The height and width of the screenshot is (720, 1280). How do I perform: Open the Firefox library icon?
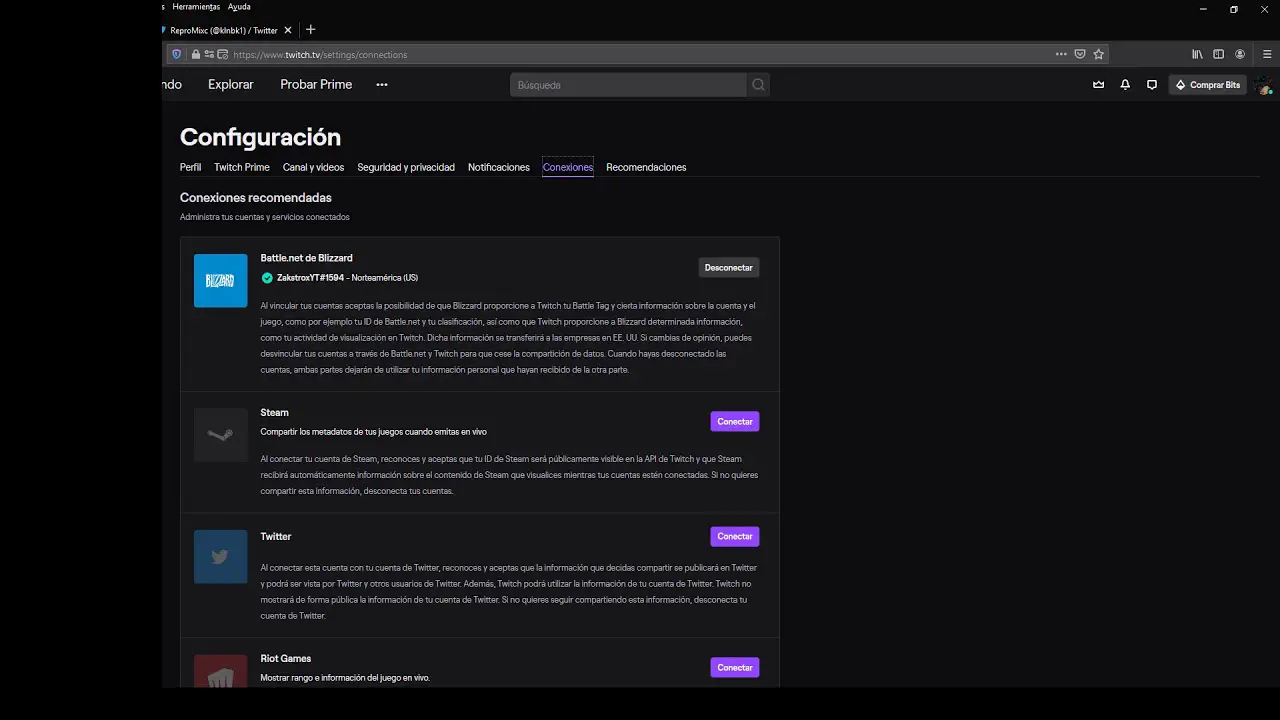click(x=1197, y=54)
